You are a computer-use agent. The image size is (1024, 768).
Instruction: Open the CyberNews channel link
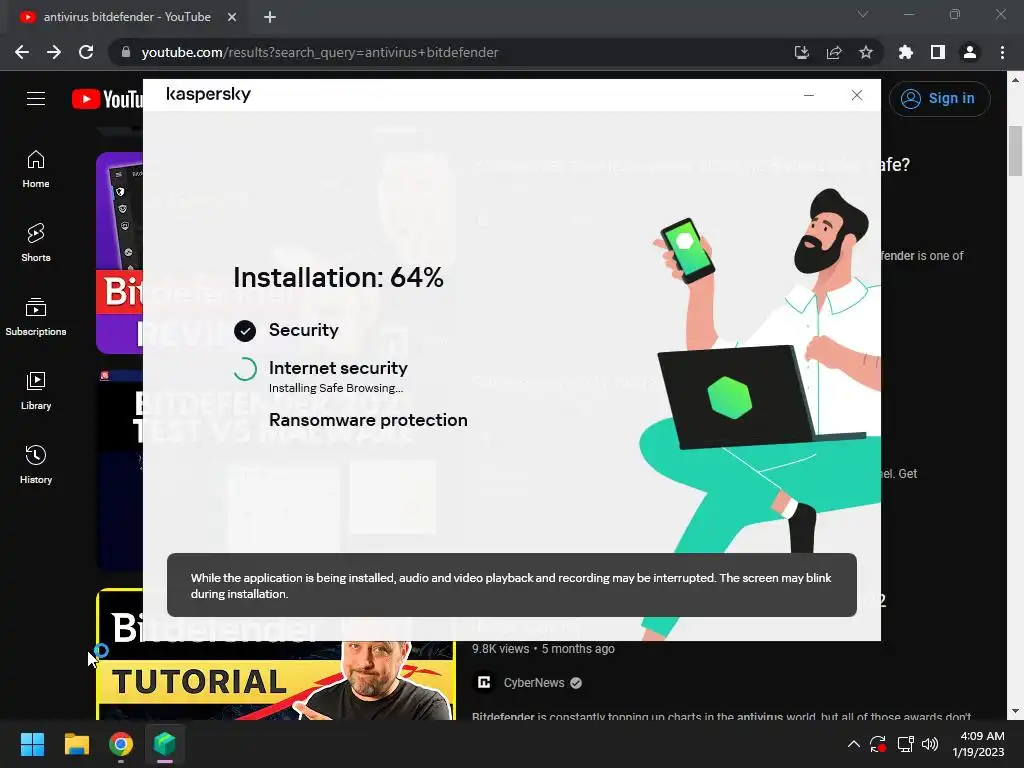pos(534,682)
